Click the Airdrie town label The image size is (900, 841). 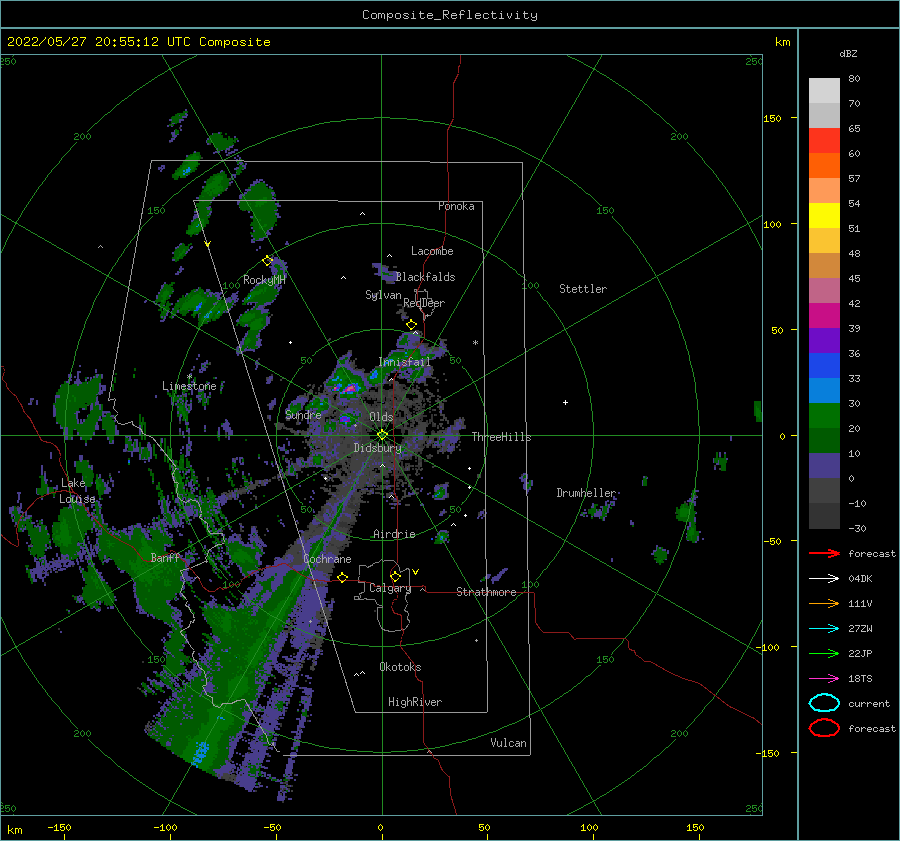394,534
